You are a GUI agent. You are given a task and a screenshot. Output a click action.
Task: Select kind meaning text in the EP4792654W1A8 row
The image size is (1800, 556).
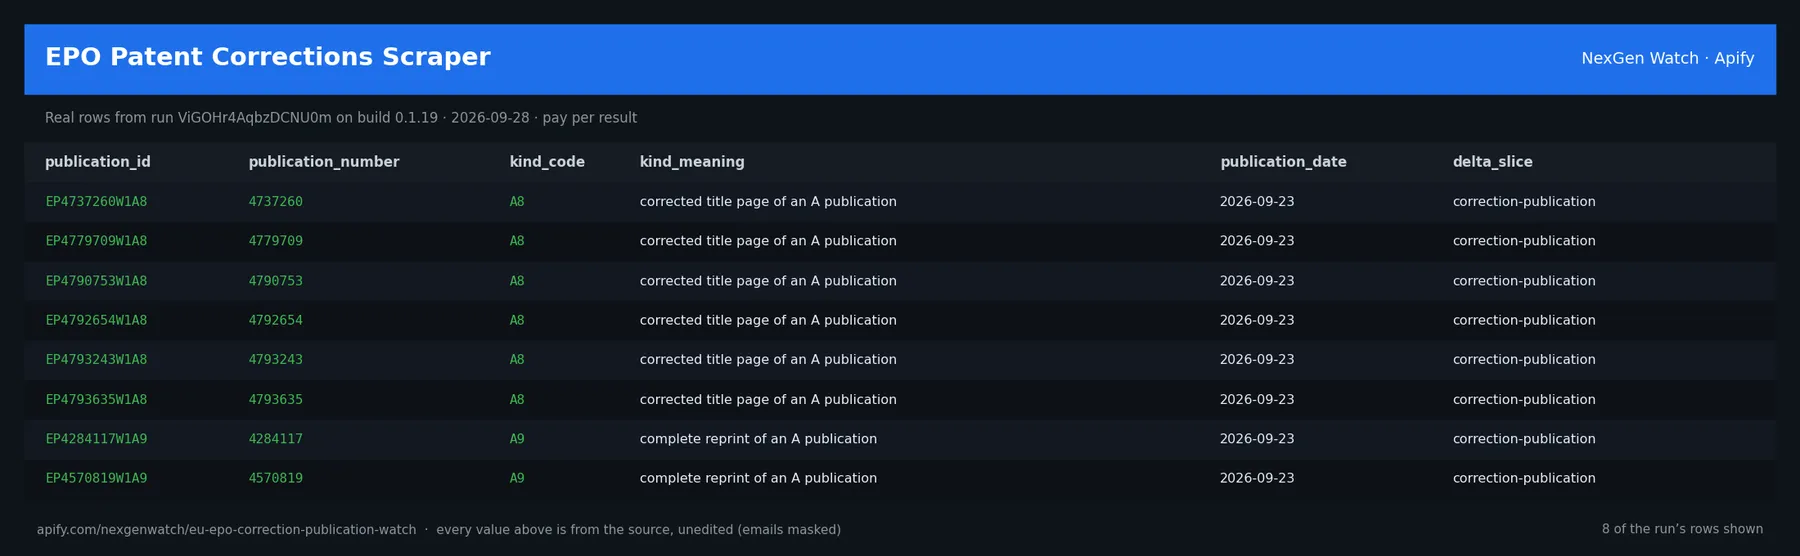(768, 320)
